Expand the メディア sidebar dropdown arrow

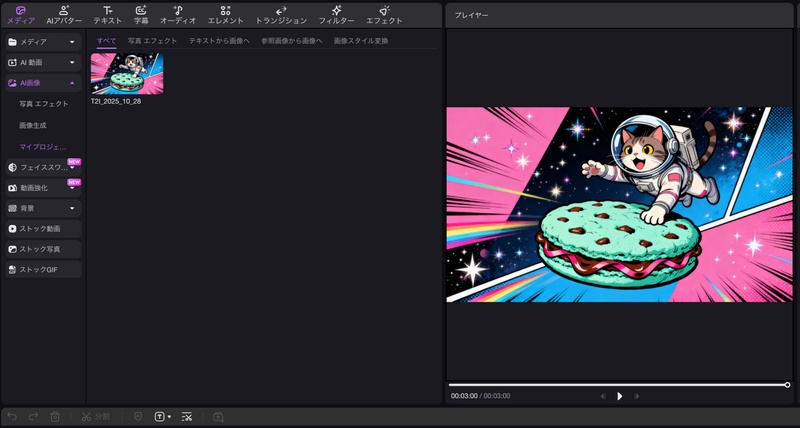point(72,42)
